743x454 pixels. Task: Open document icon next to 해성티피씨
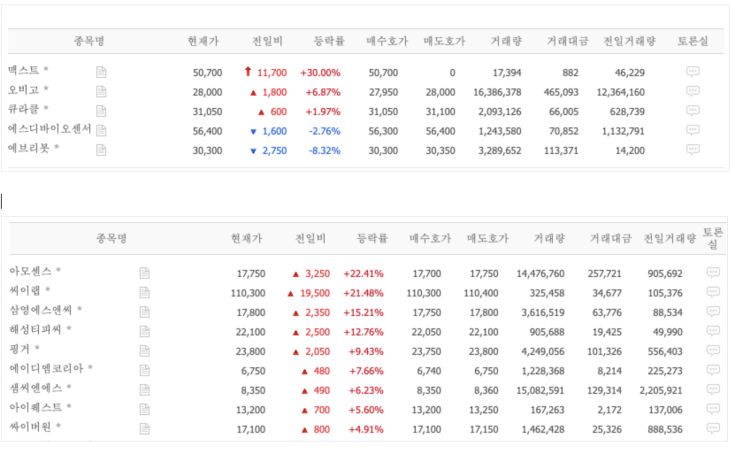(145, 331)
